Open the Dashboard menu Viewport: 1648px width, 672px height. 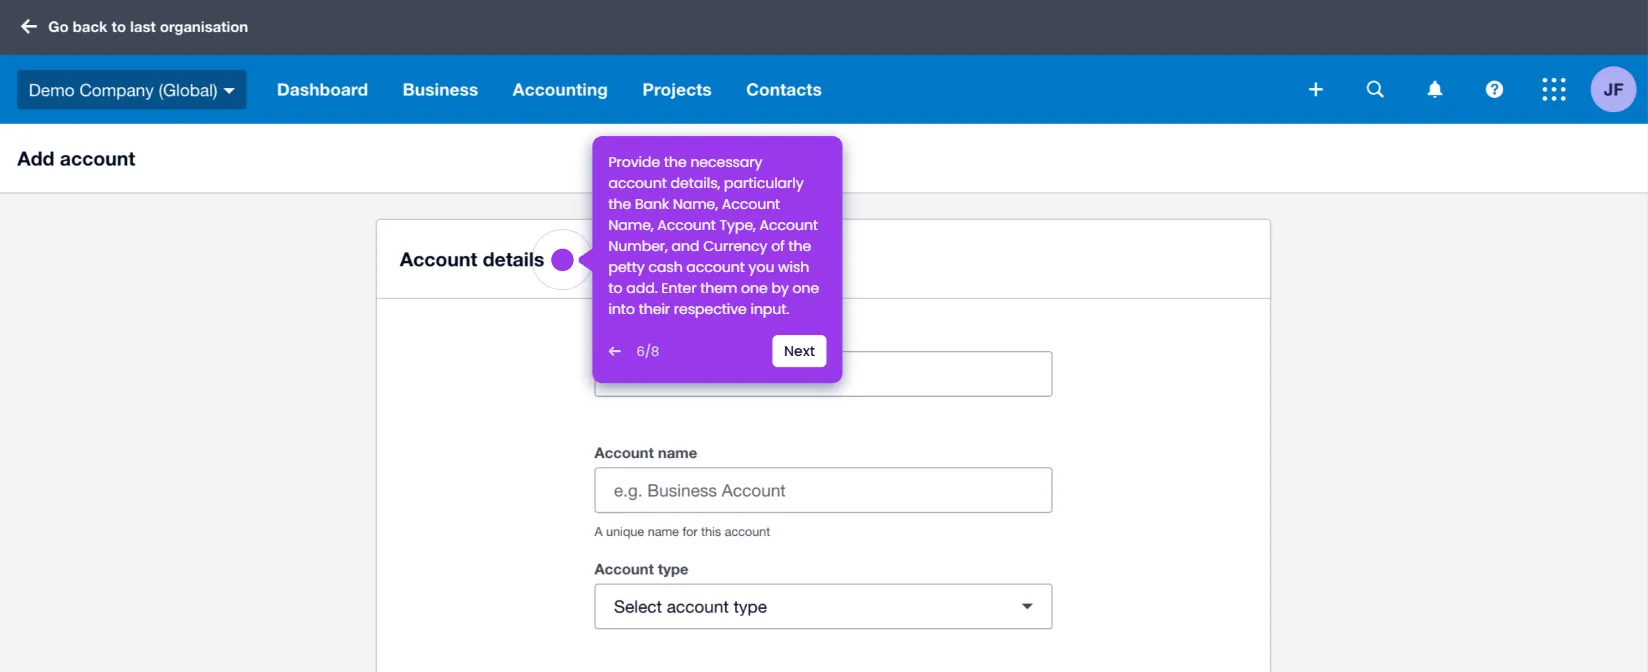point(322,90)
